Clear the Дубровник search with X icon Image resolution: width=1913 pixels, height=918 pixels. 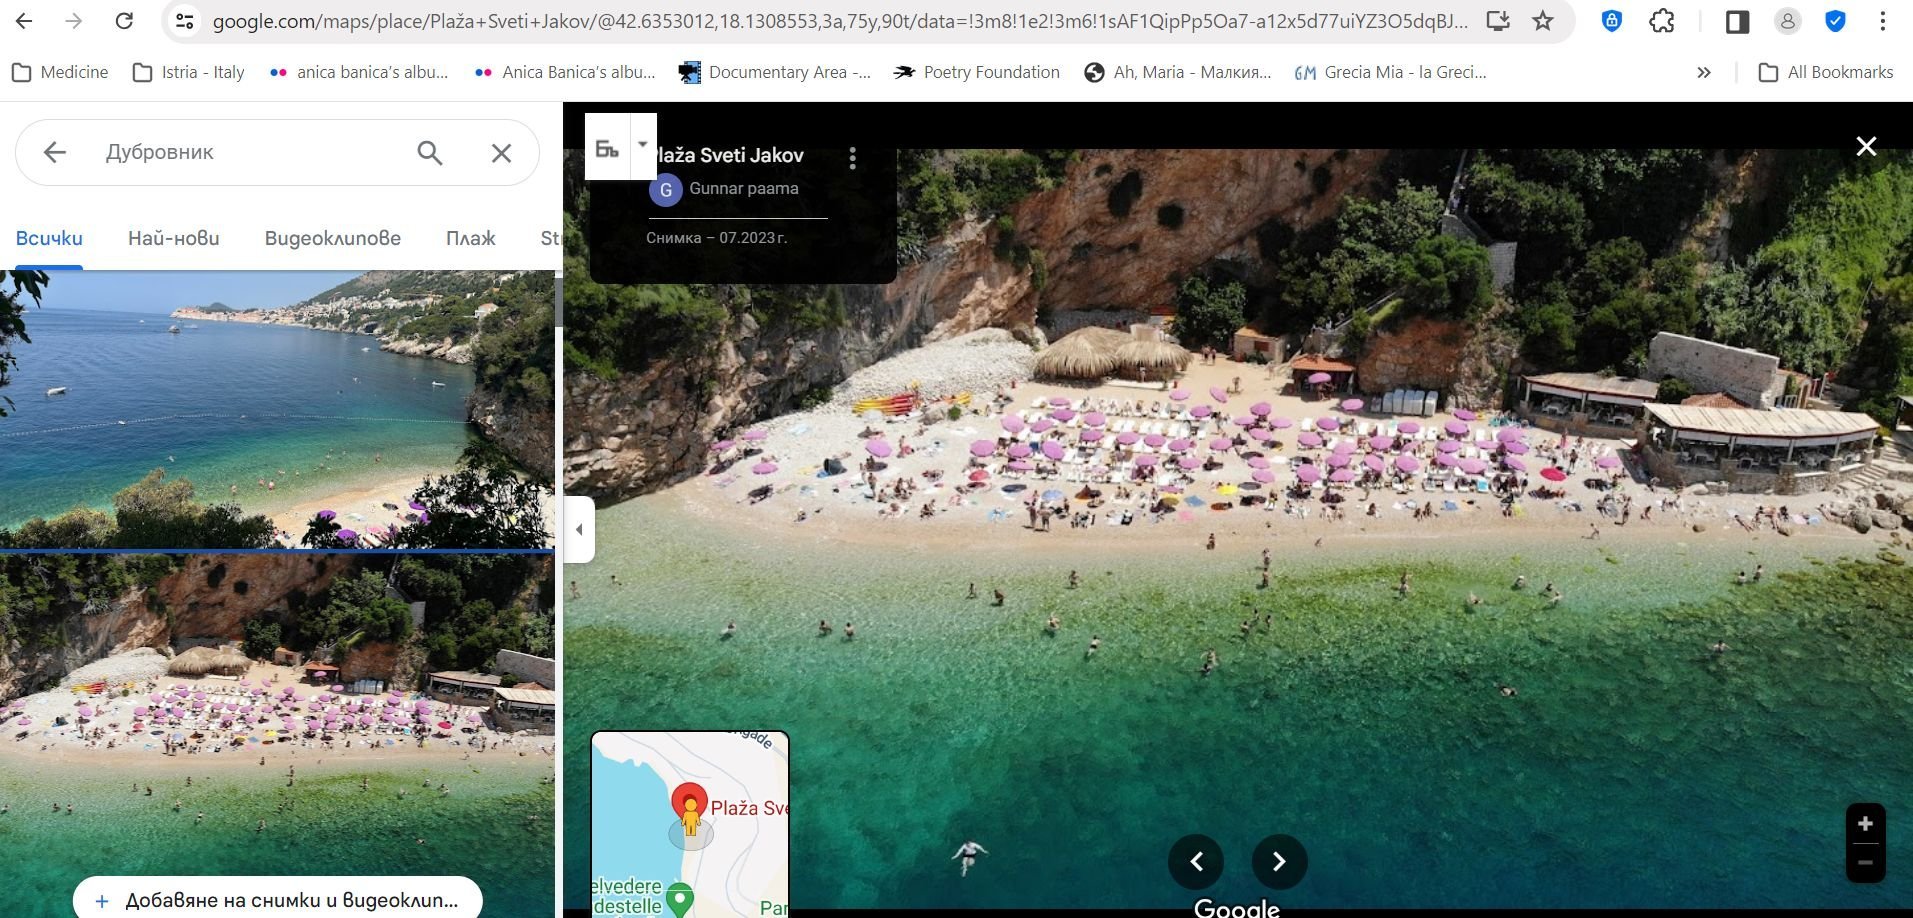501,153
